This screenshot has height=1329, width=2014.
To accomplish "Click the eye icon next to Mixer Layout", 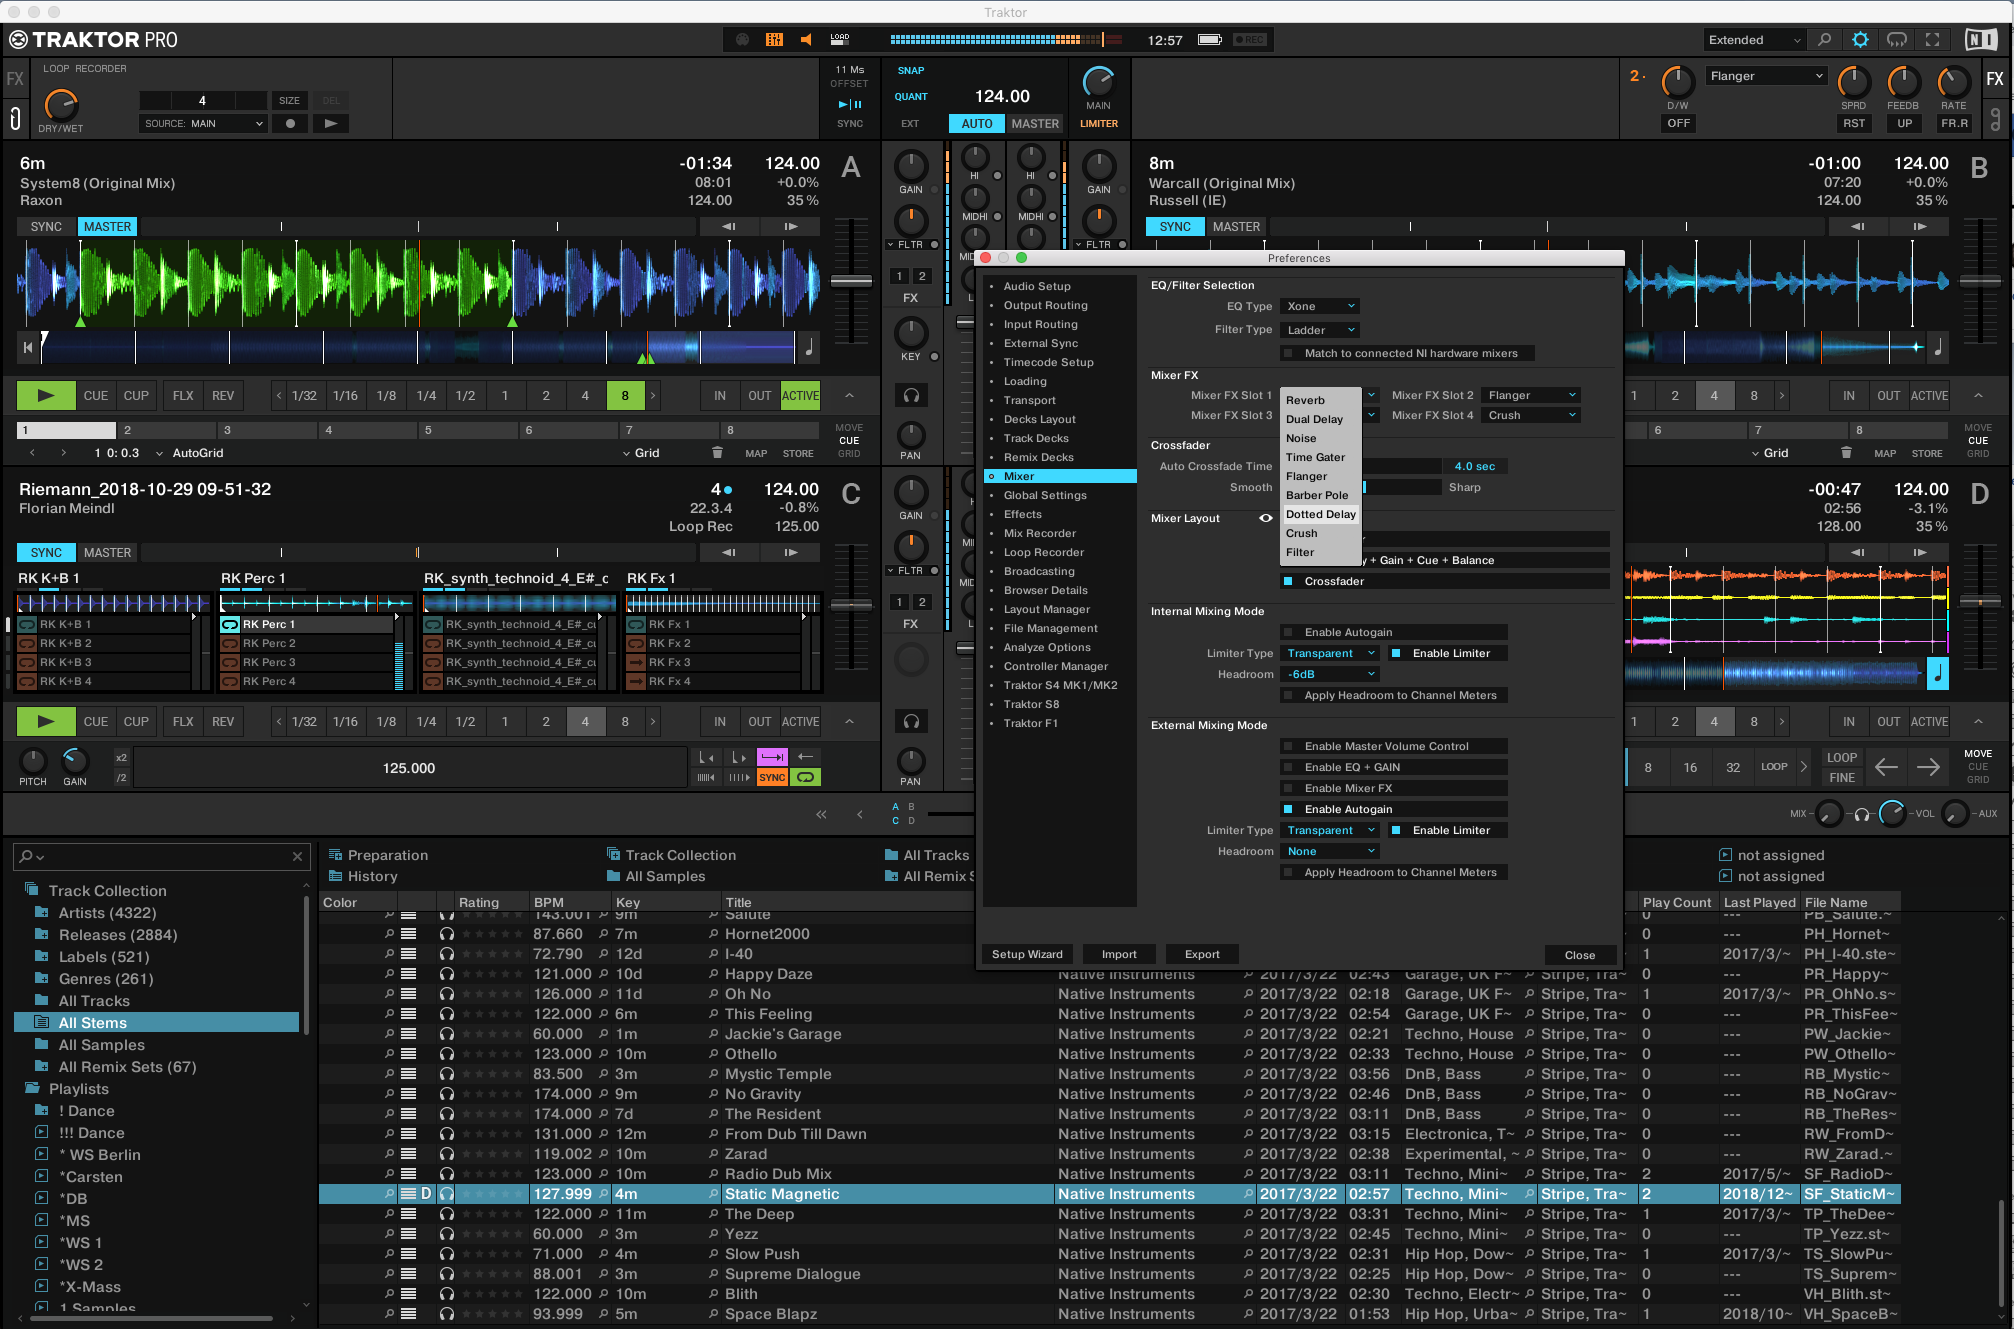I will pyautogui.click(x=1266, y=518).
